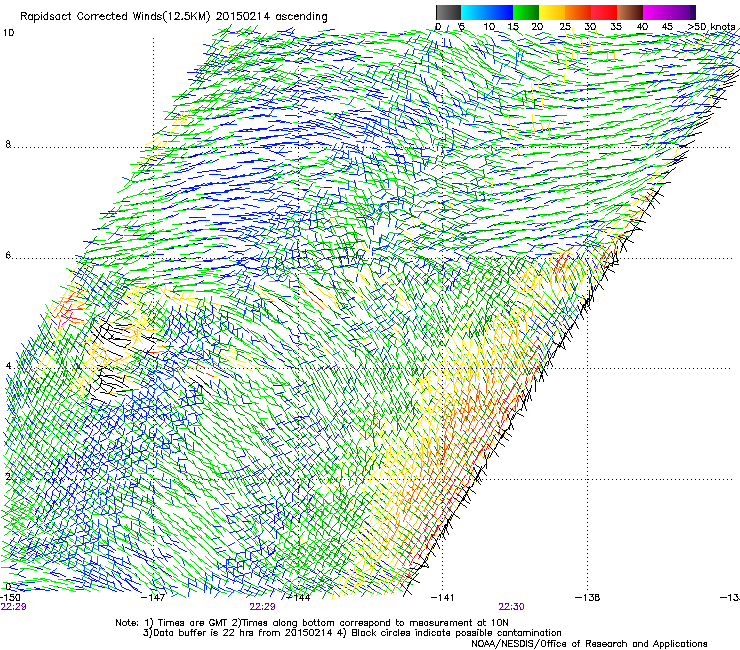Click the title text 'Rapidscat Corrected Winds(12.5KM)'
This screenshot has height=650, width=740.
coord(116,17)
